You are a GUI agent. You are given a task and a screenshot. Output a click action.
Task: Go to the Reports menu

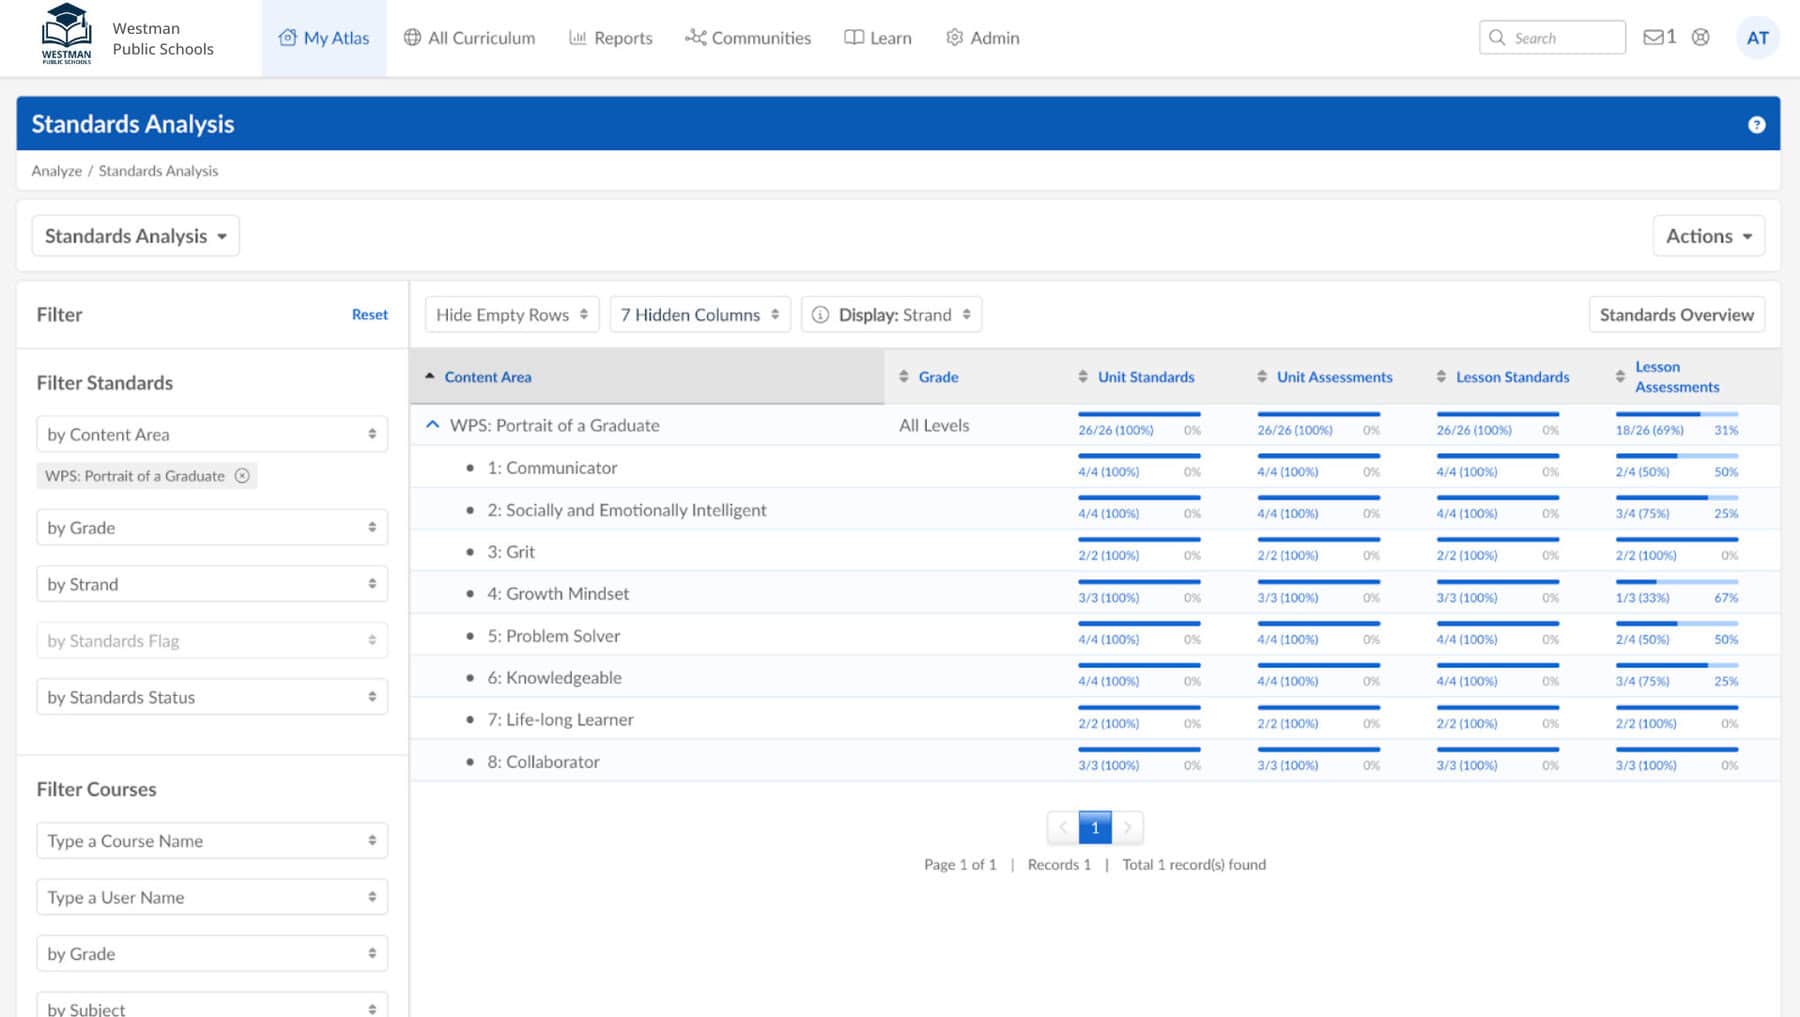click(611, 38)
